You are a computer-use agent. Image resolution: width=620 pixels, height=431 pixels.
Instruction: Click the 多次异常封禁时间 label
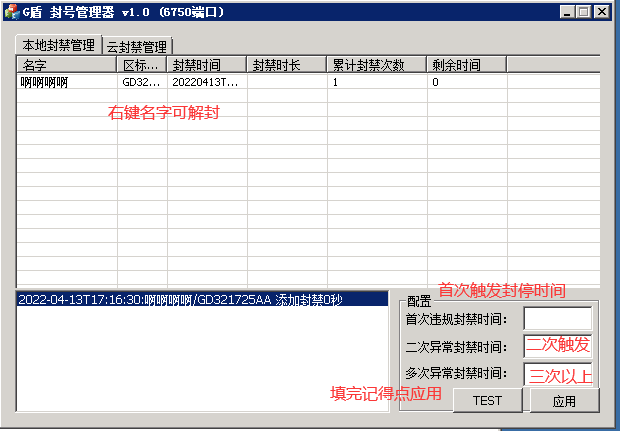(x=456, y=373)
